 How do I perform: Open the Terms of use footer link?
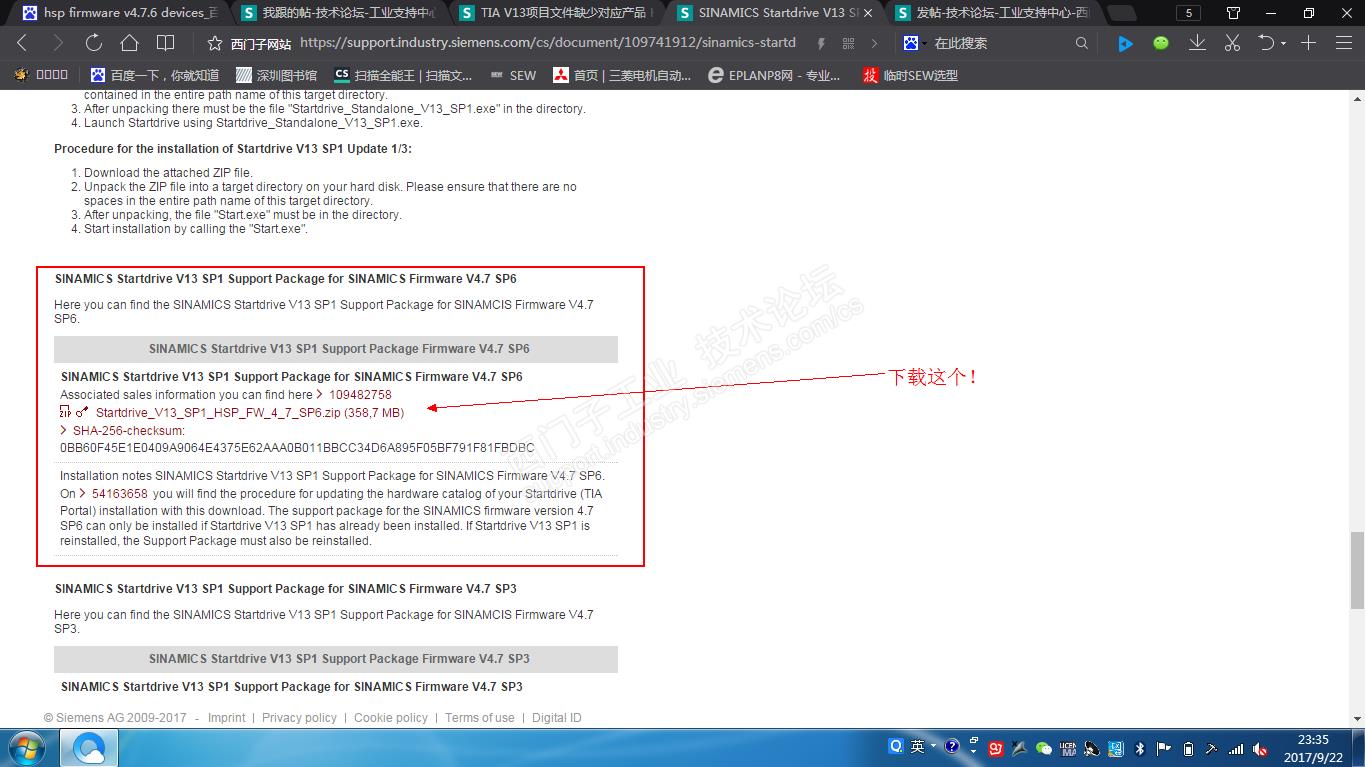coord(480,718)
